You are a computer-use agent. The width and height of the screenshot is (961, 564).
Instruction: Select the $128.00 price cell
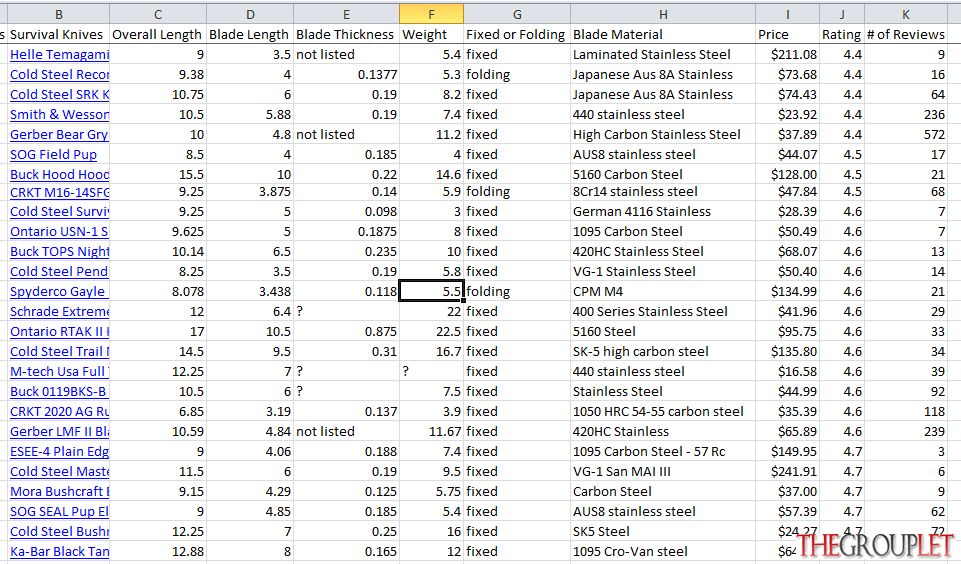(x=788, y=175)
